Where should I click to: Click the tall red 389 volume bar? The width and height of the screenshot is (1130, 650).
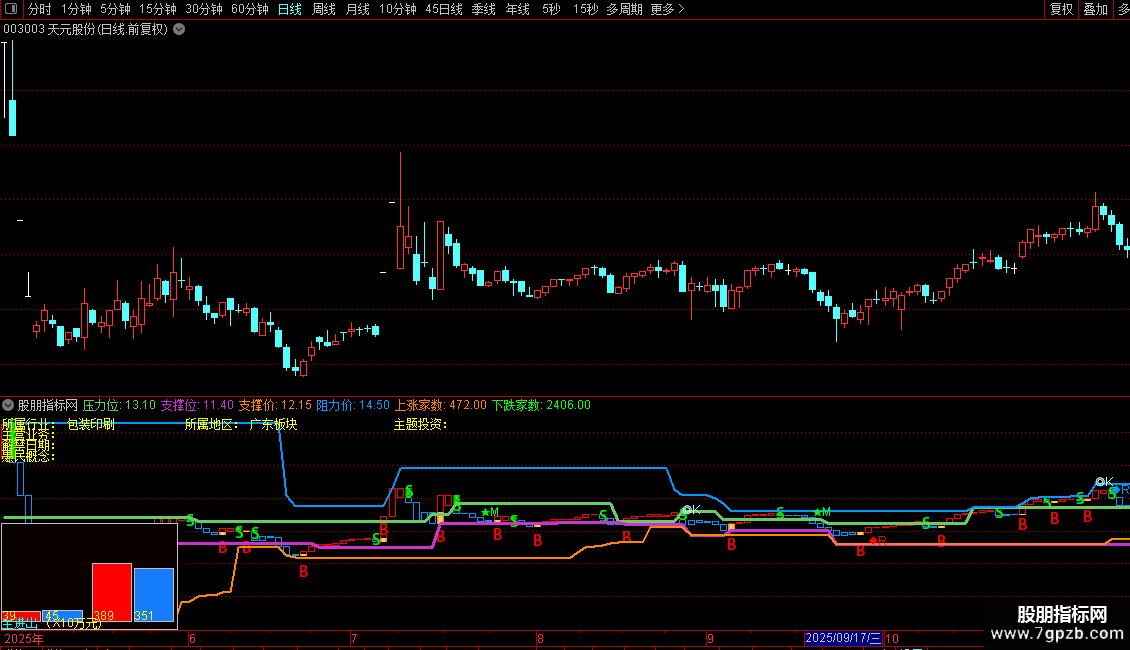[x=112, y=590]
